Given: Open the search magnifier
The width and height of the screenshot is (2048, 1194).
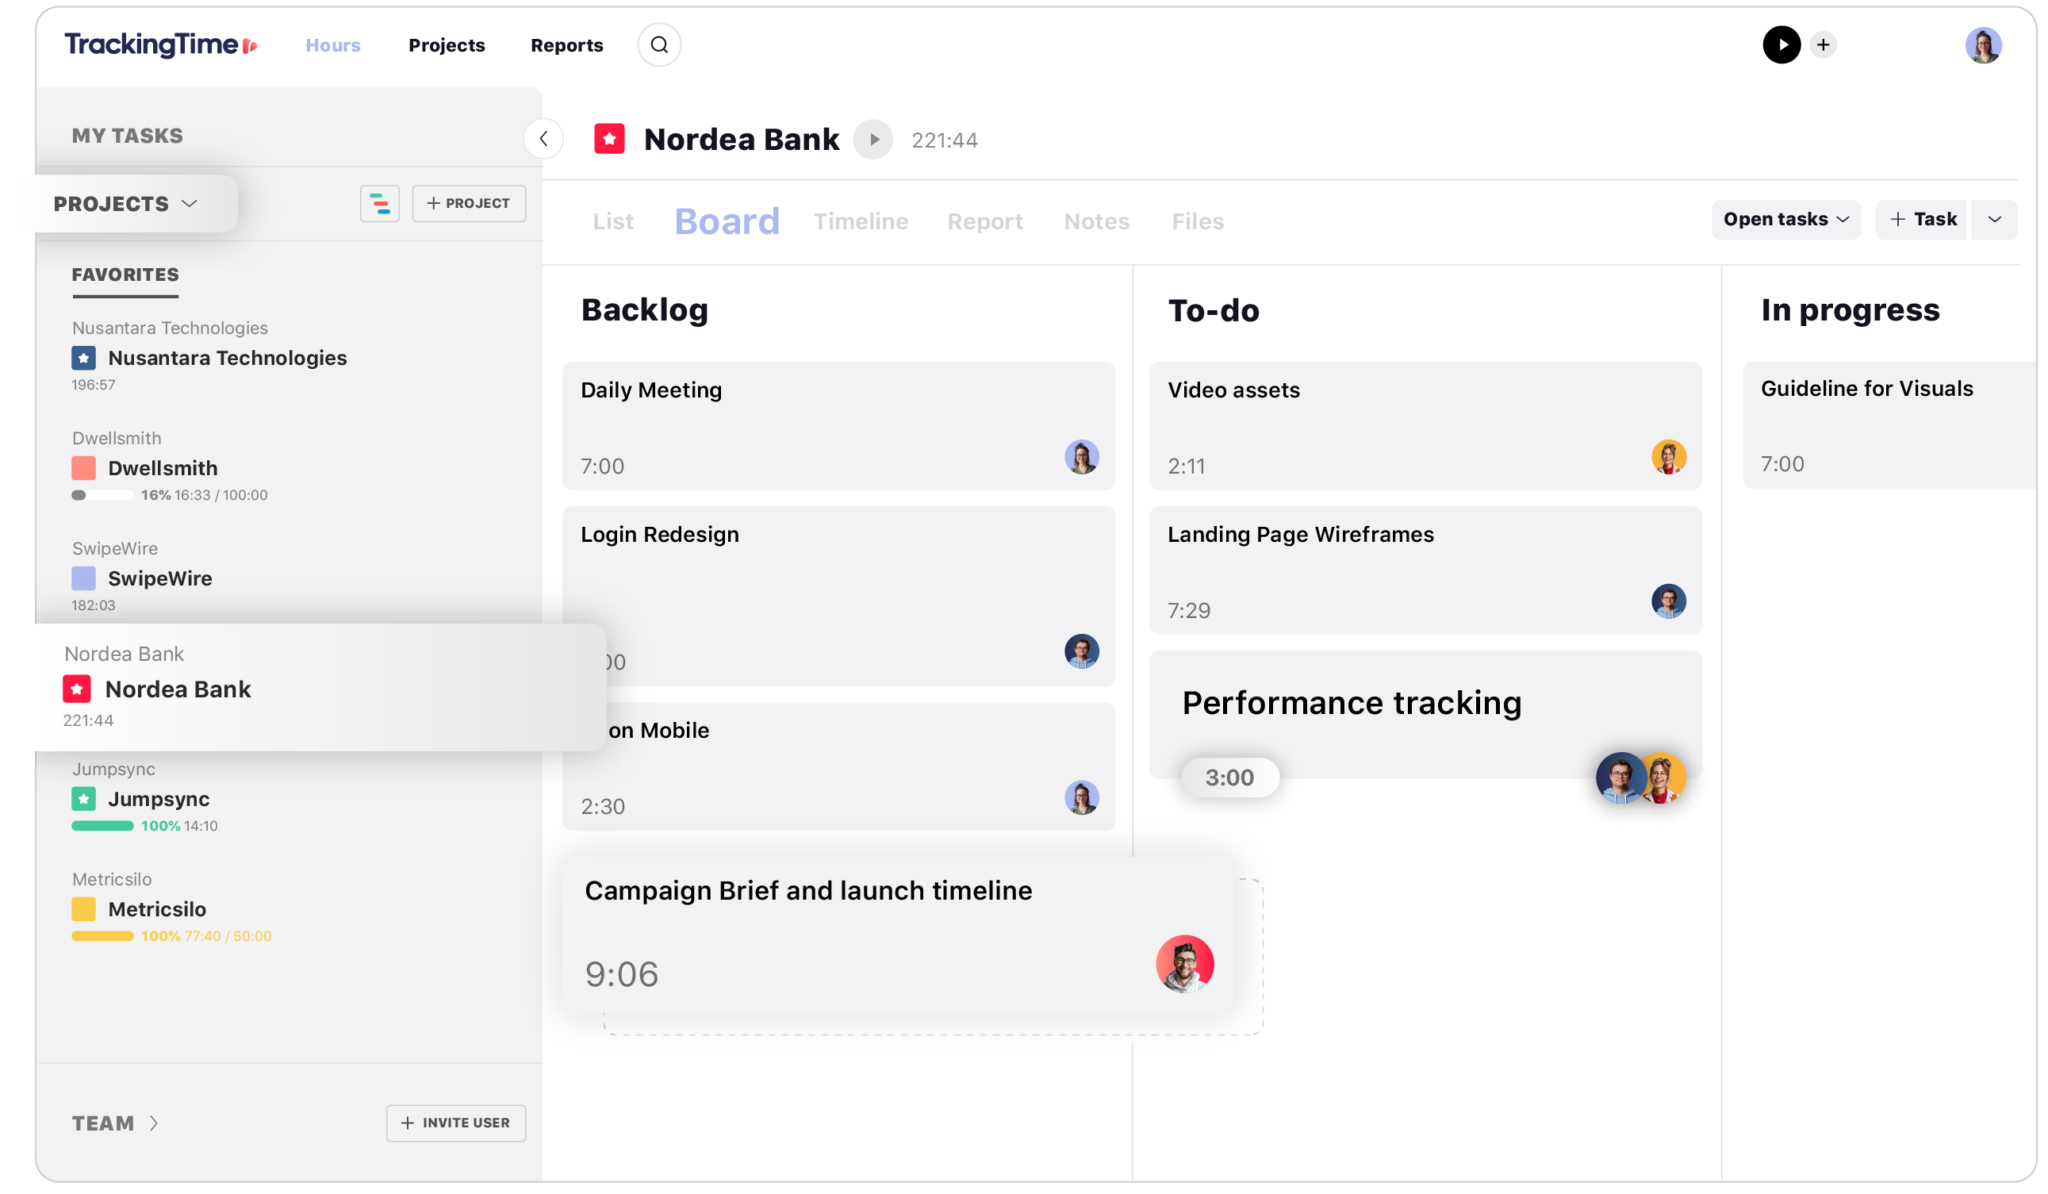Looking at the screenshot, I should [658, 44].
